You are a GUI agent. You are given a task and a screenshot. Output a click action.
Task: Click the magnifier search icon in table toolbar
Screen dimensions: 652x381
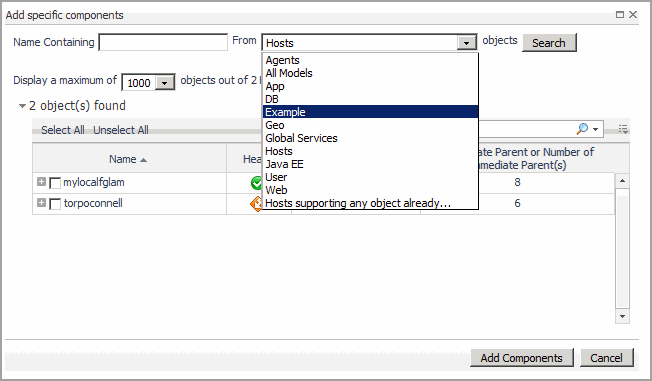pos(582,129)
